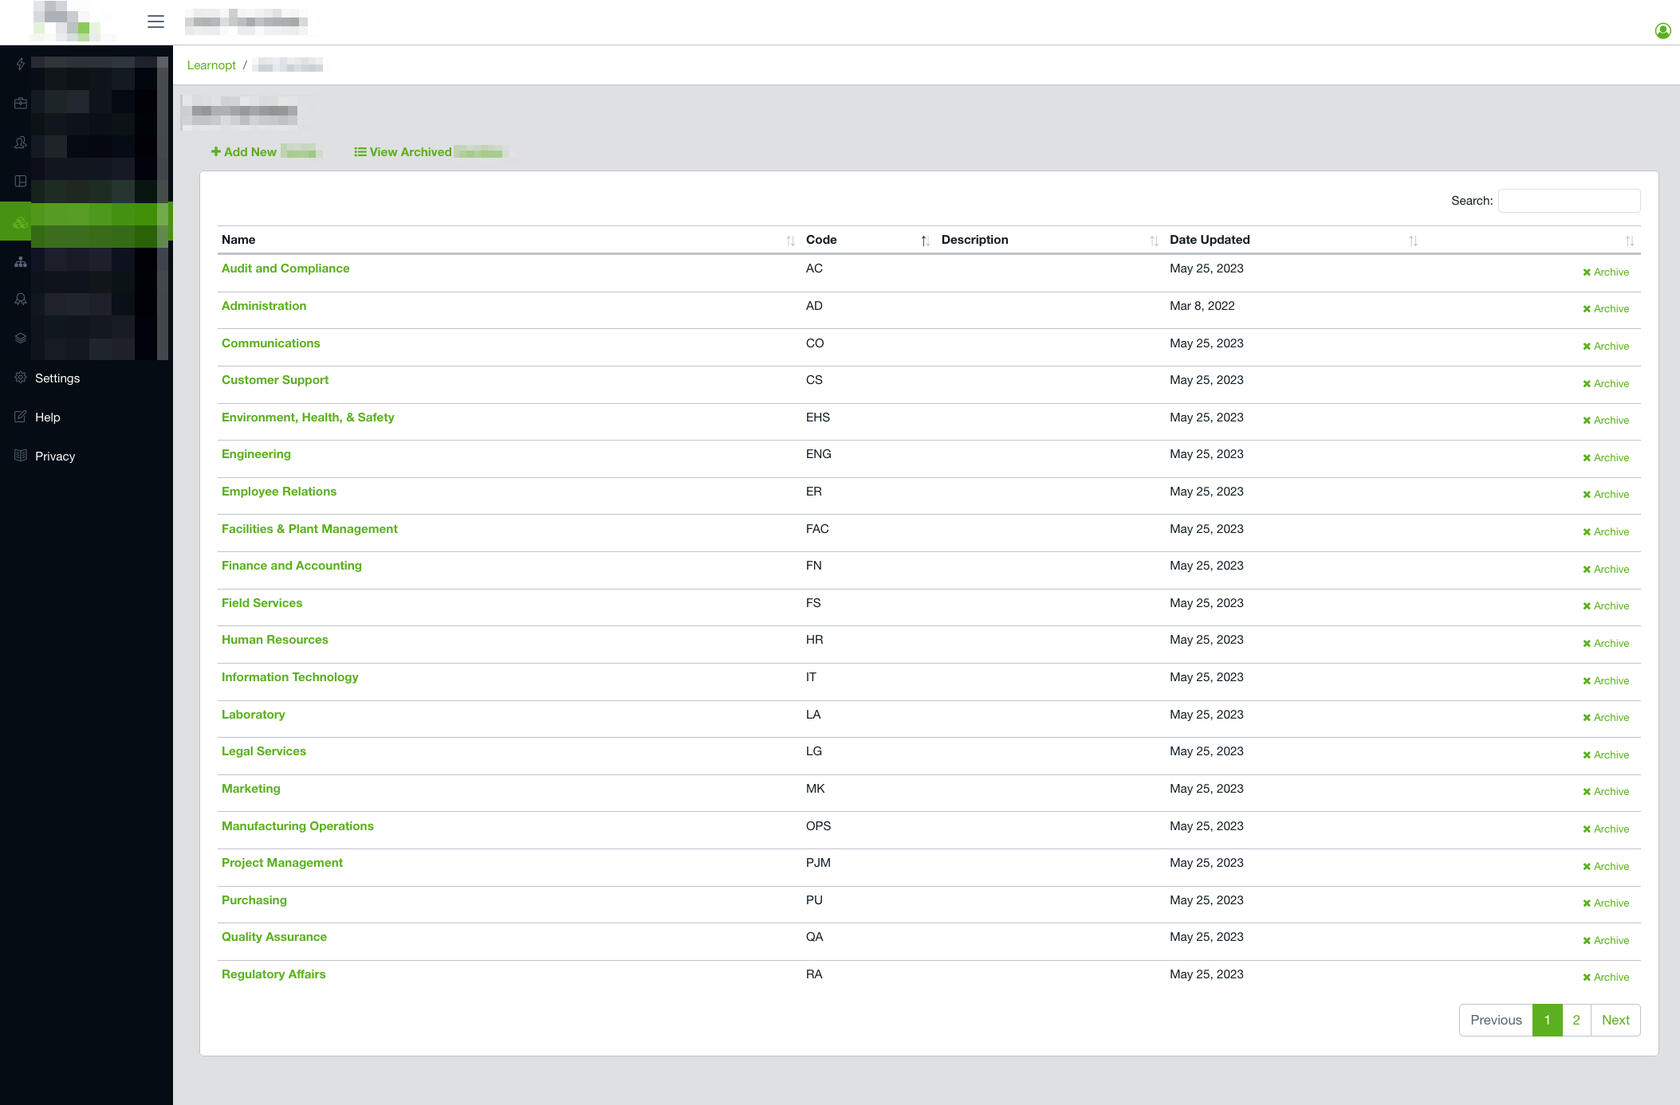Click the Settings gear icon in sidebar

tap(20, 378)
